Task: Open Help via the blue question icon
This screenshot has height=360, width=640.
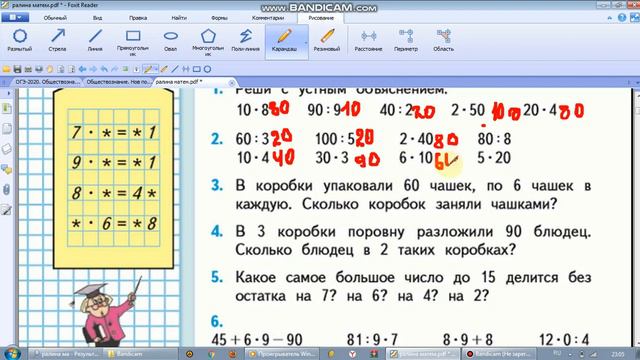Action: 622,18
